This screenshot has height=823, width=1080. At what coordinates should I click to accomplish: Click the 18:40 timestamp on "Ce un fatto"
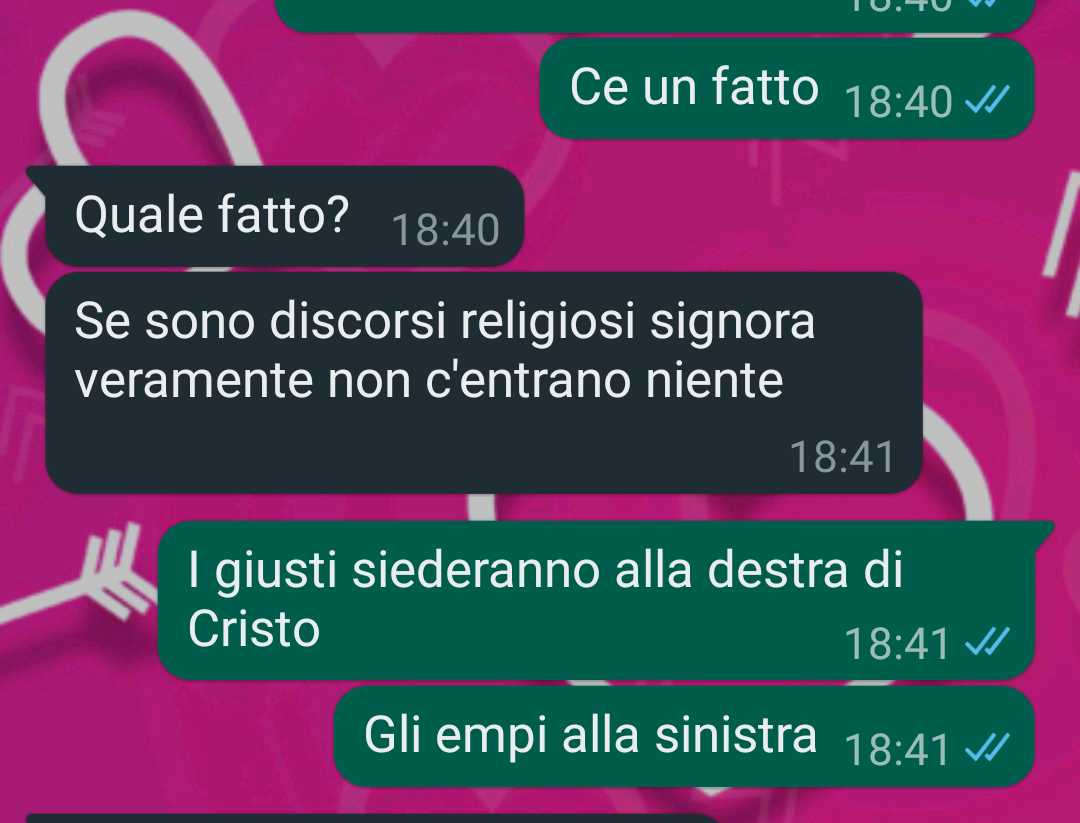pyautogui.click(x=898, y=102)
